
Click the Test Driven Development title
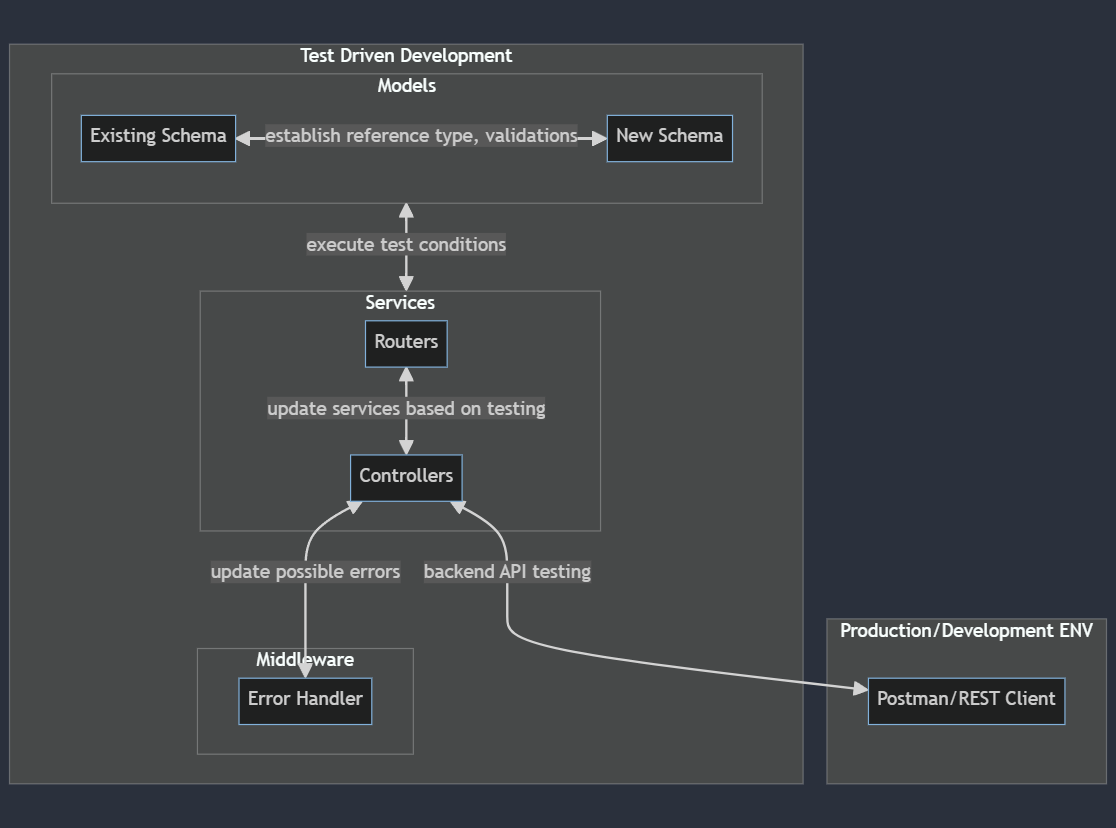click(405, 56)
